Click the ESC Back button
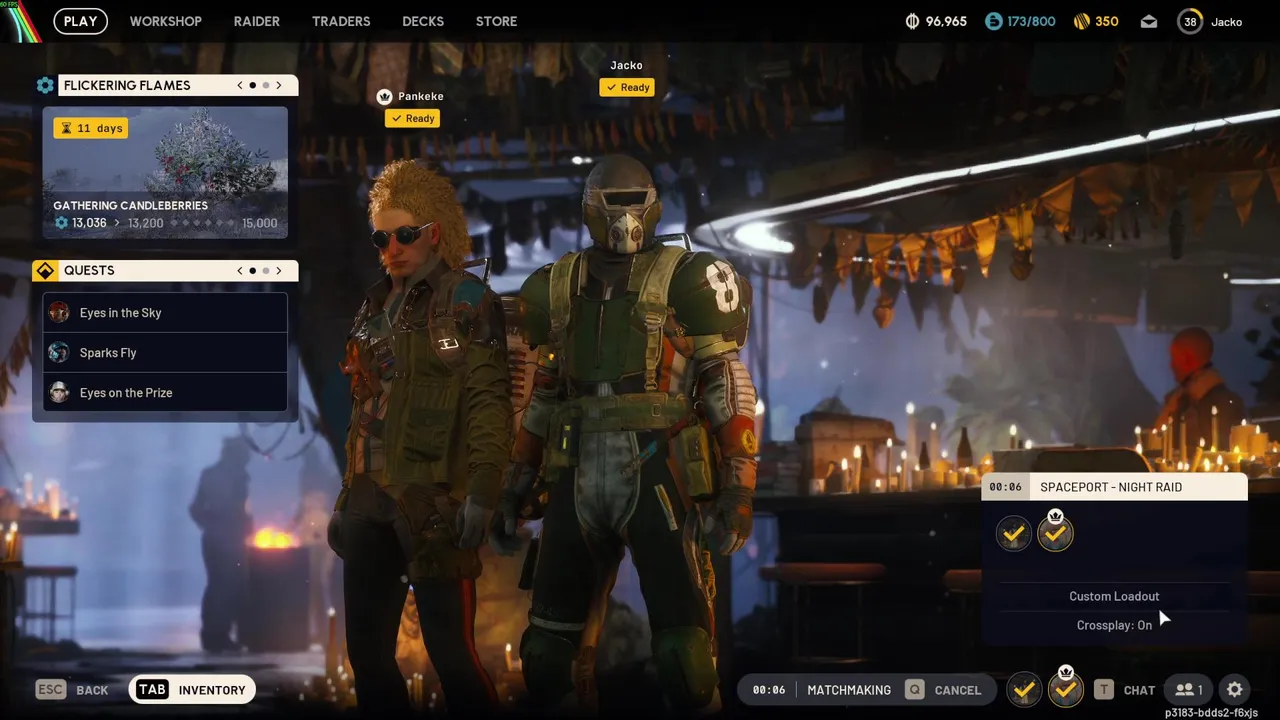 pos(72,690)
